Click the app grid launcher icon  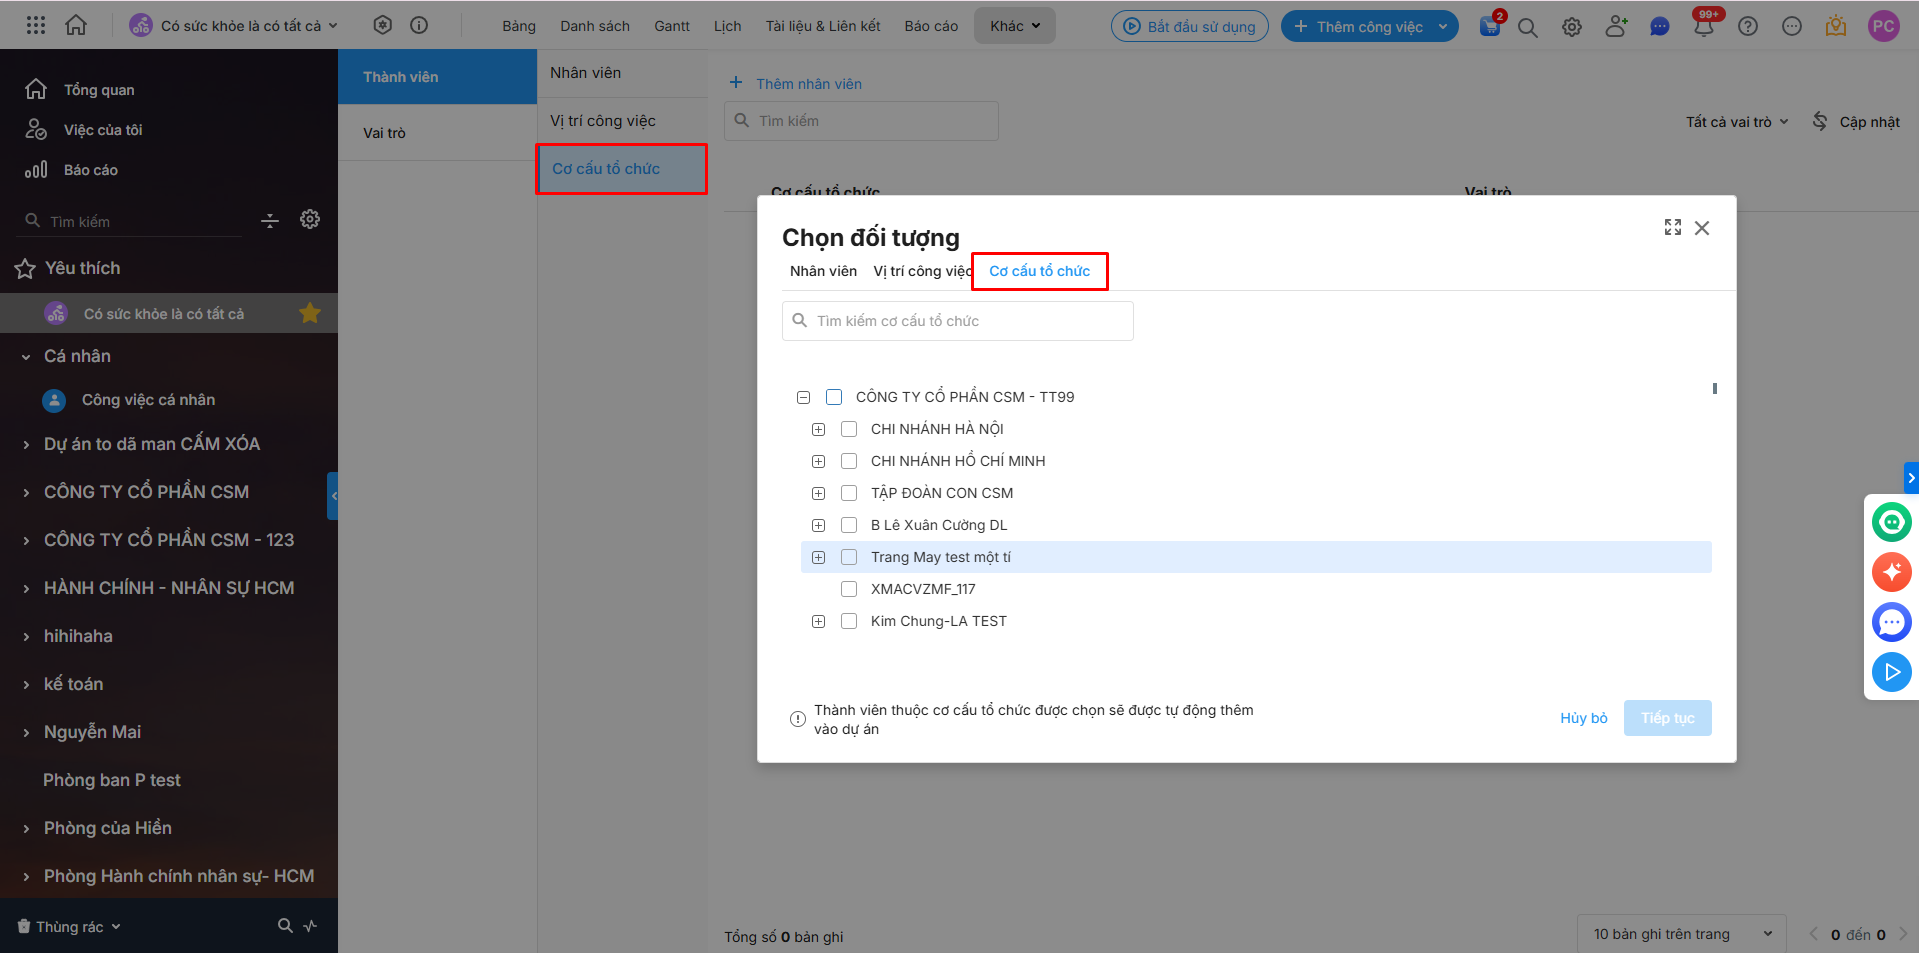point(36,26)
